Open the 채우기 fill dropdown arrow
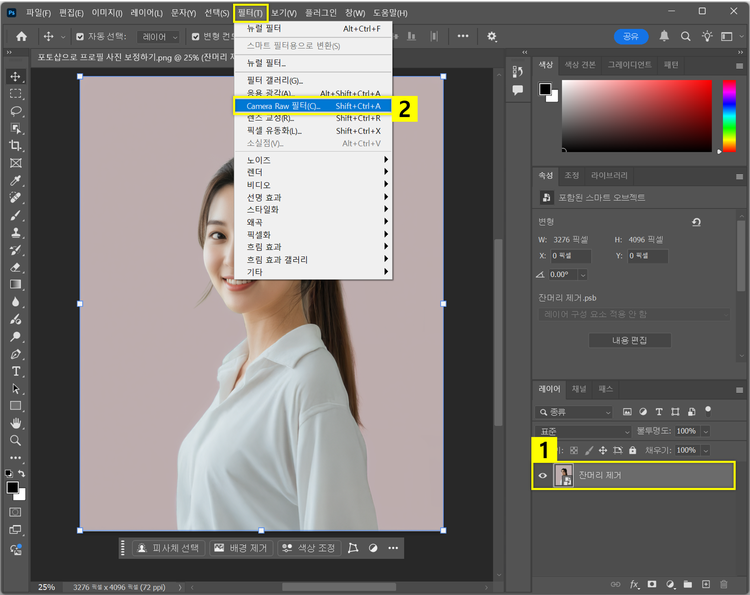Screen dimensions: 750x595 click(706, 451)
